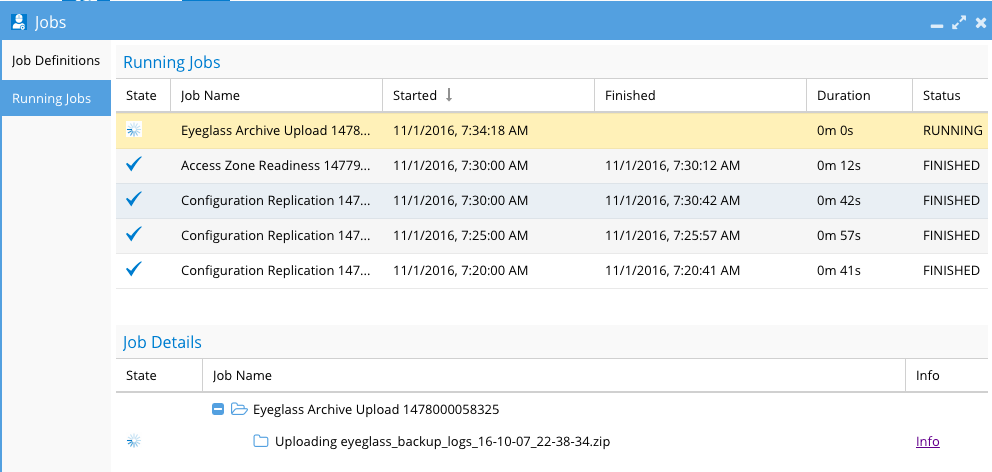Screen dimensions: 992x472
Task: Click start time 11/1/2016, 7:34:18 AM
Action: pyautogui.click(x=460, y=131)
